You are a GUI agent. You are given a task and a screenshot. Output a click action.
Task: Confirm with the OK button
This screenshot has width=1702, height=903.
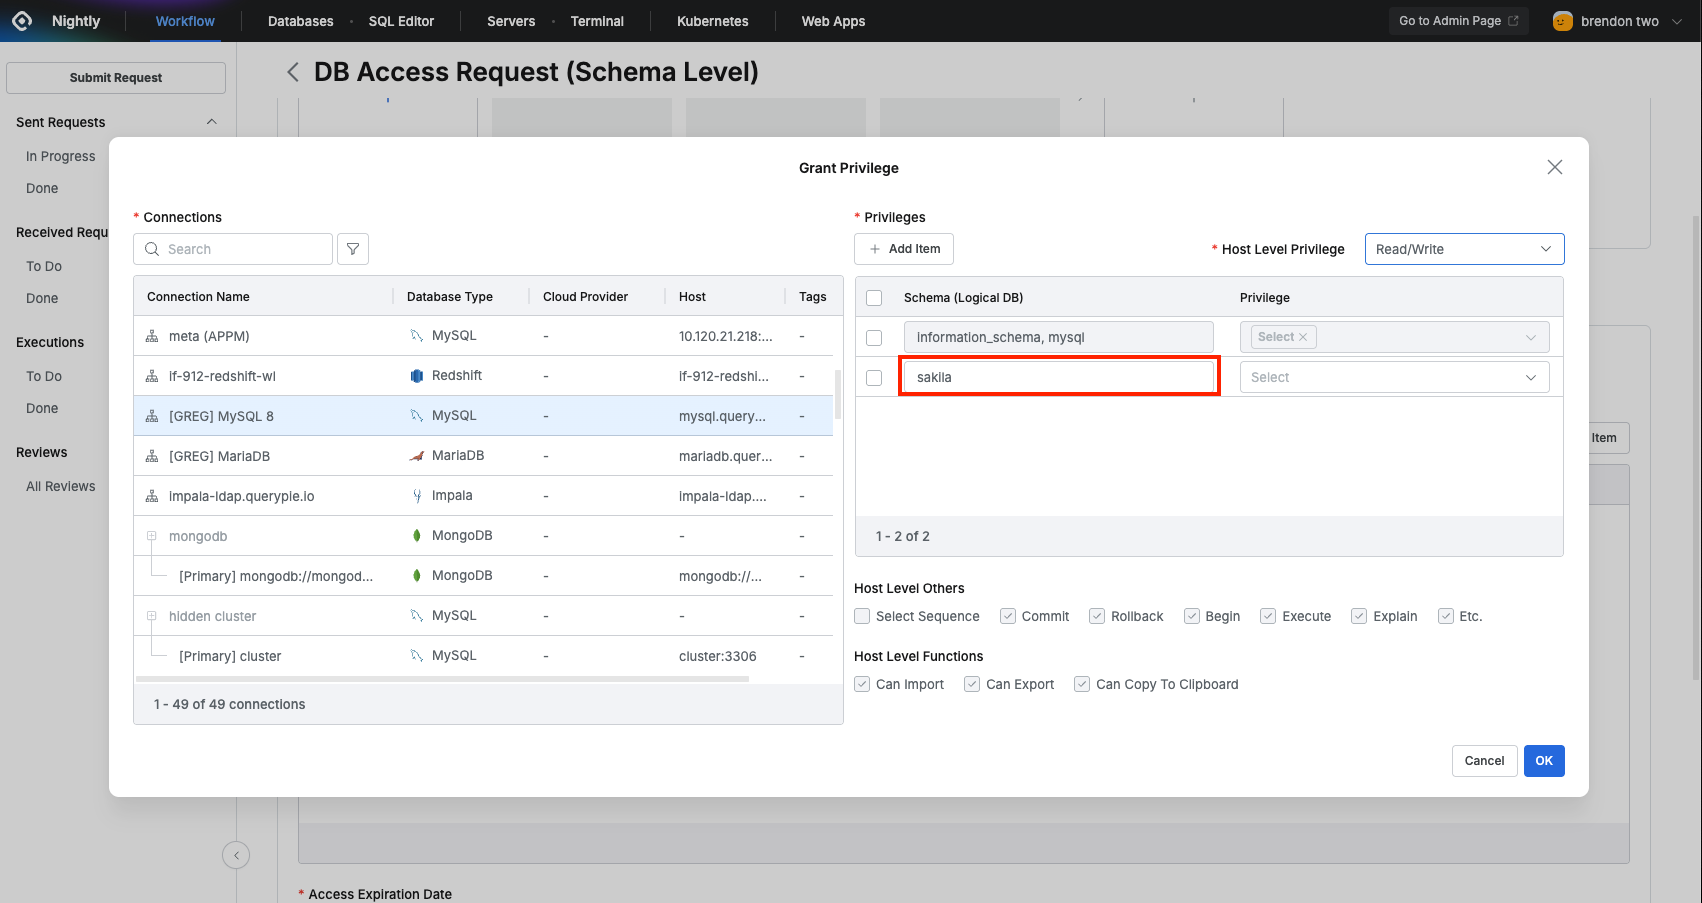point(1543,761)
